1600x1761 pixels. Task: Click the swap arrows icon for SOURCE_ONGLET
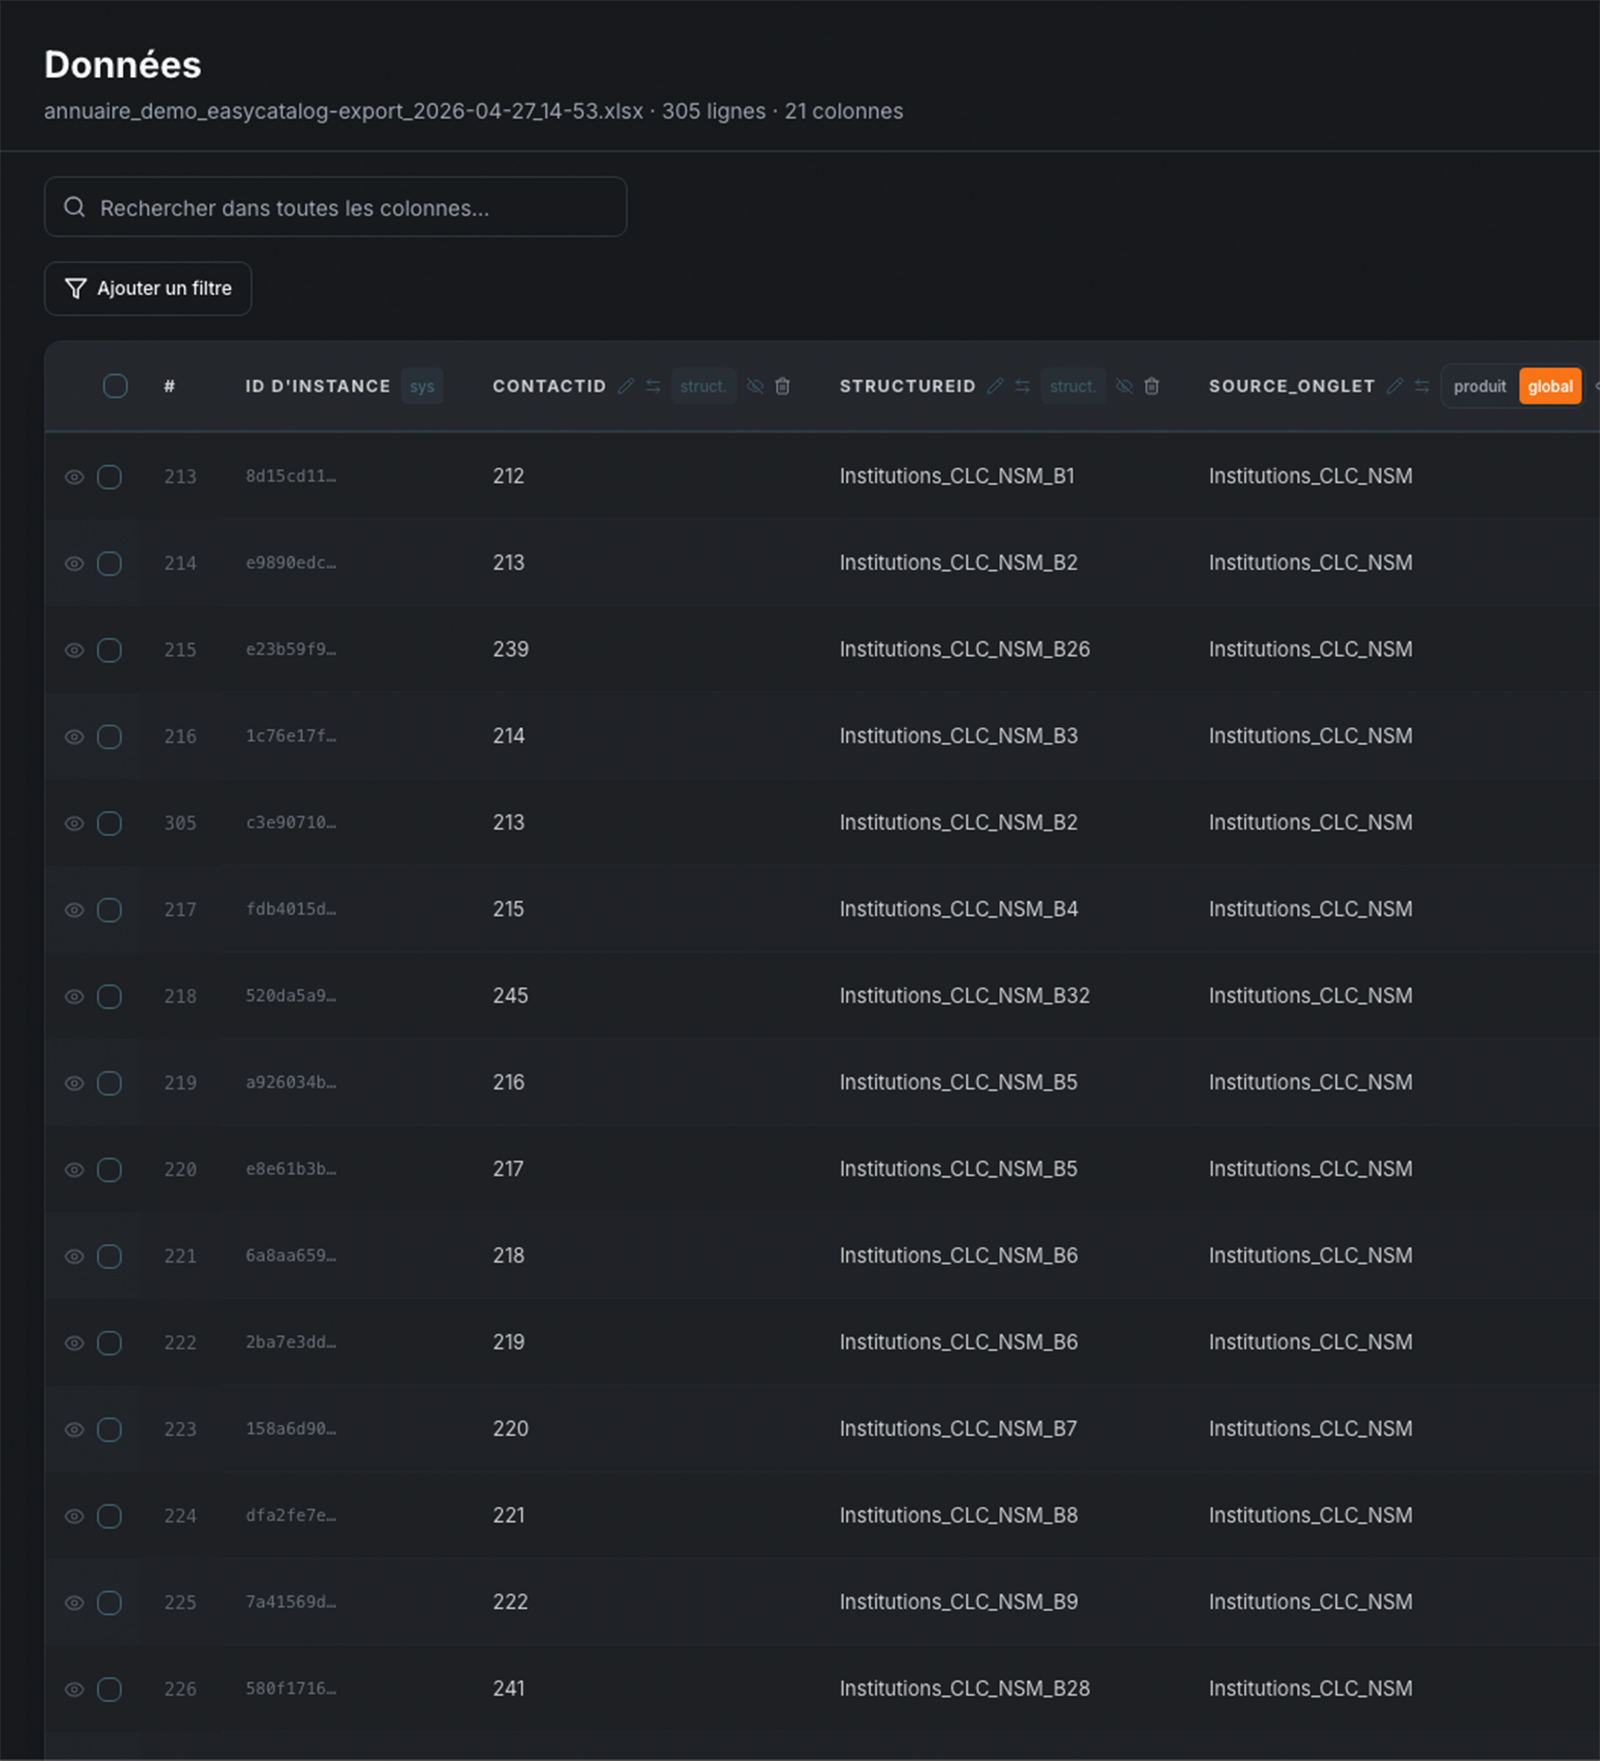(x=1422, y=386)
